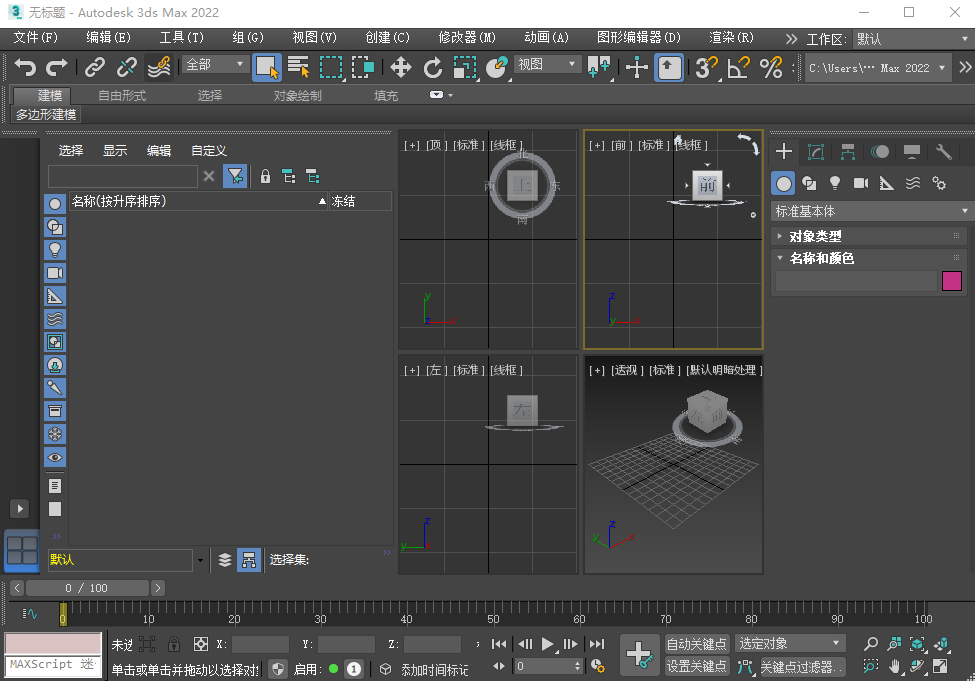975x681 pixels.
Task: Open the 全部 selection filter dropdown
Action: tap(213, 64)
